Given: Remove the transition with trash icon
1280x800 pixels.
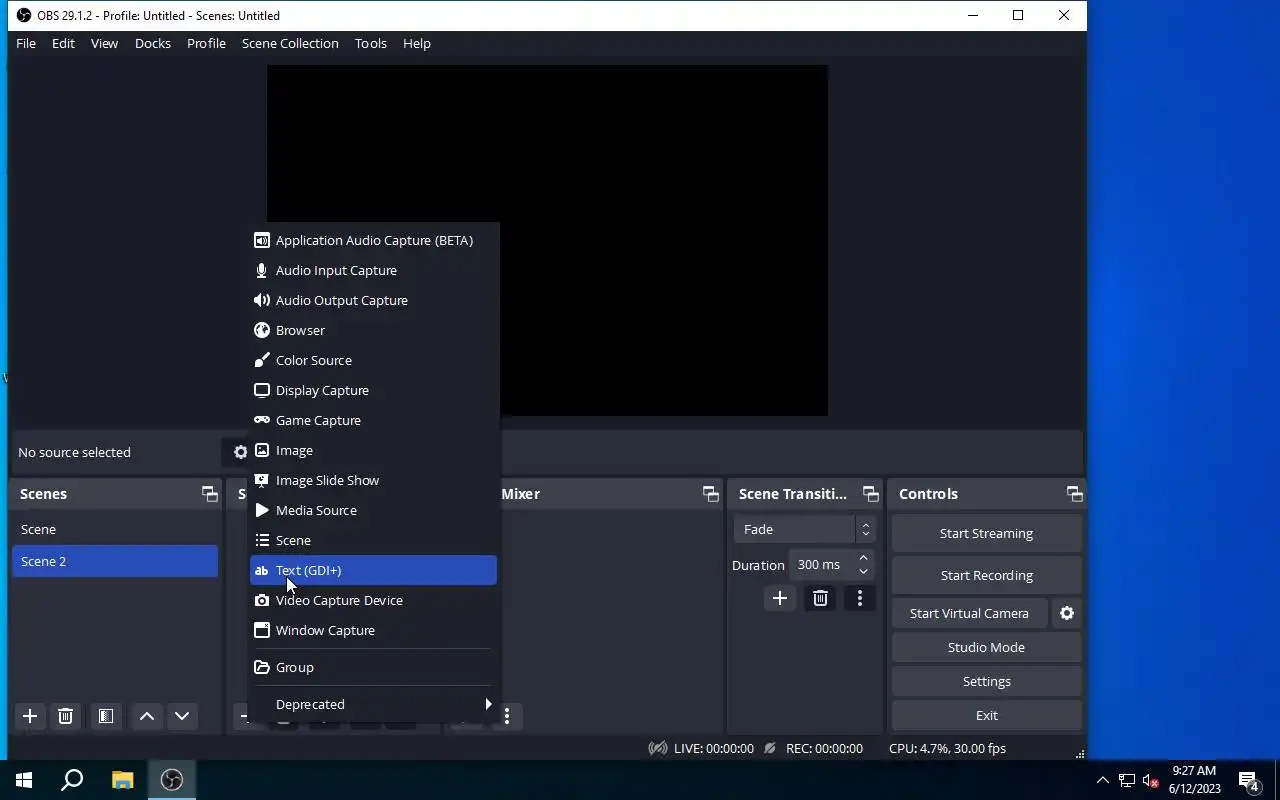Looking at the screenshot, I should point(820,598).
